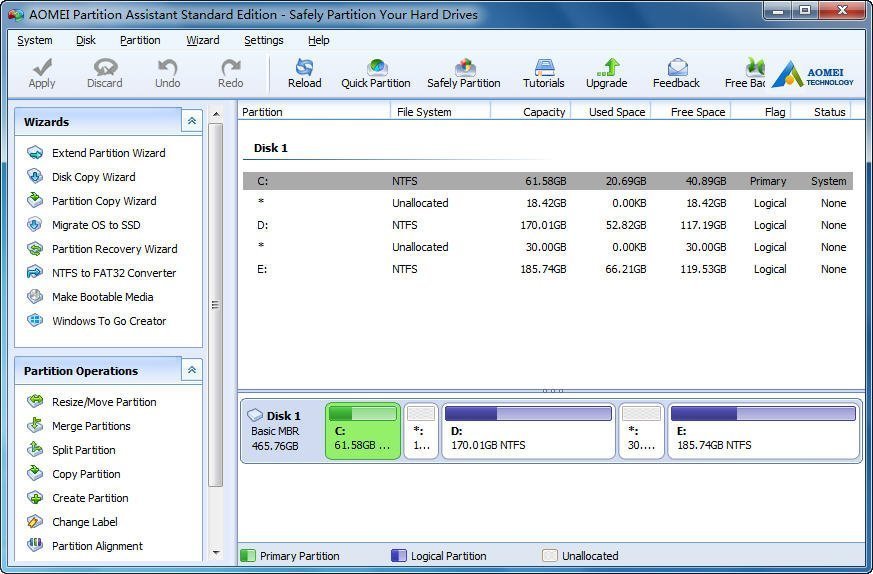The height and width of the screenshot is (574, 873).
Task: Click the Discard toolbar icon
Action: click(105, 68)
